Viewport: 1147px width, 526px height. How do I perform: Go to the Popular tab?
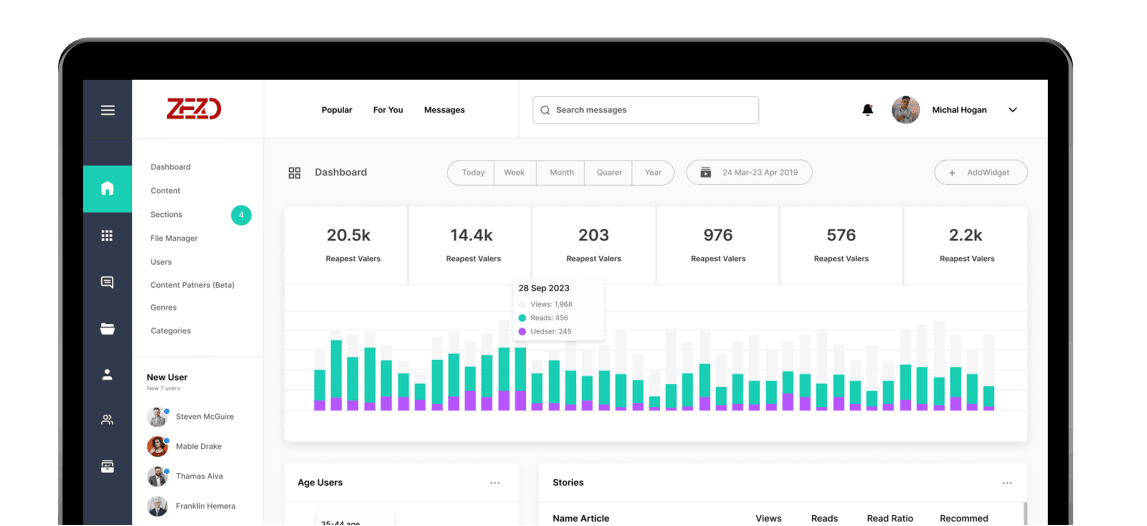[336, 110]
